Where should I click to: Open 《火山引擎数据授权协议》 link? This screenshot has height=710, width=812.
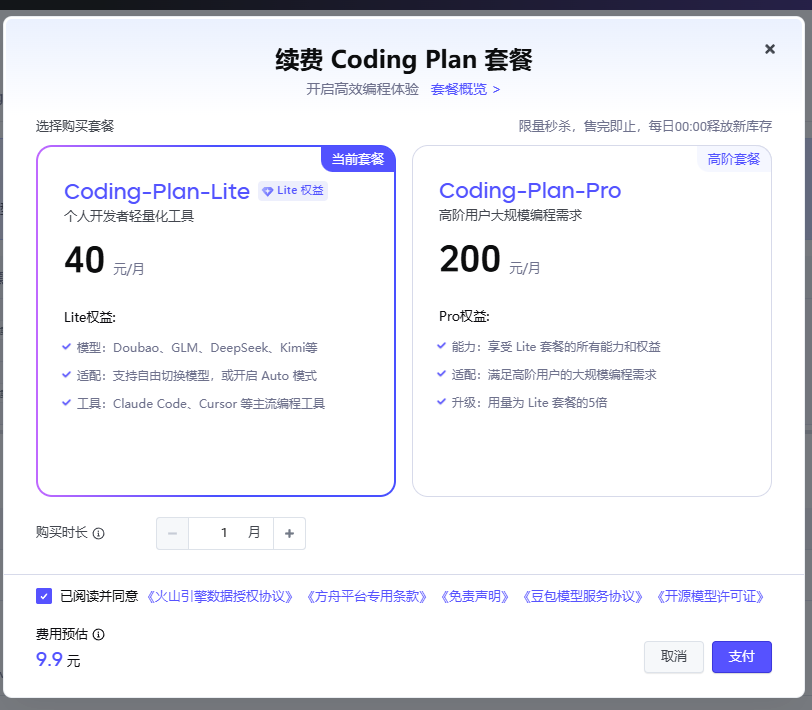(220, 597)
